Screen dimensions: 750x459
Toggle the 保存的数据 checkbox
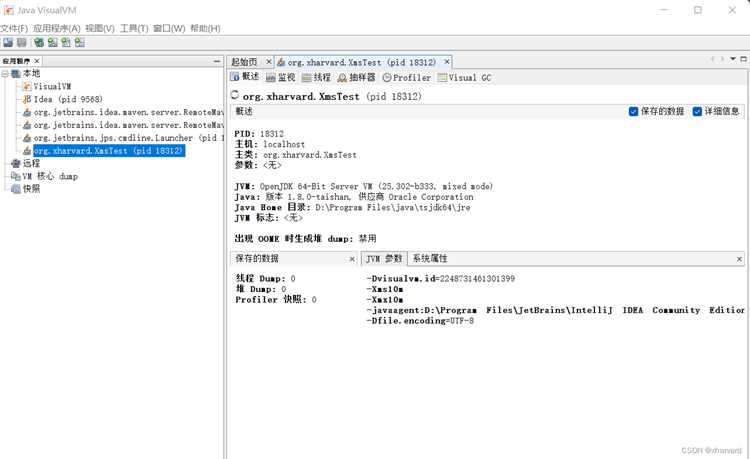coord(633,111)
